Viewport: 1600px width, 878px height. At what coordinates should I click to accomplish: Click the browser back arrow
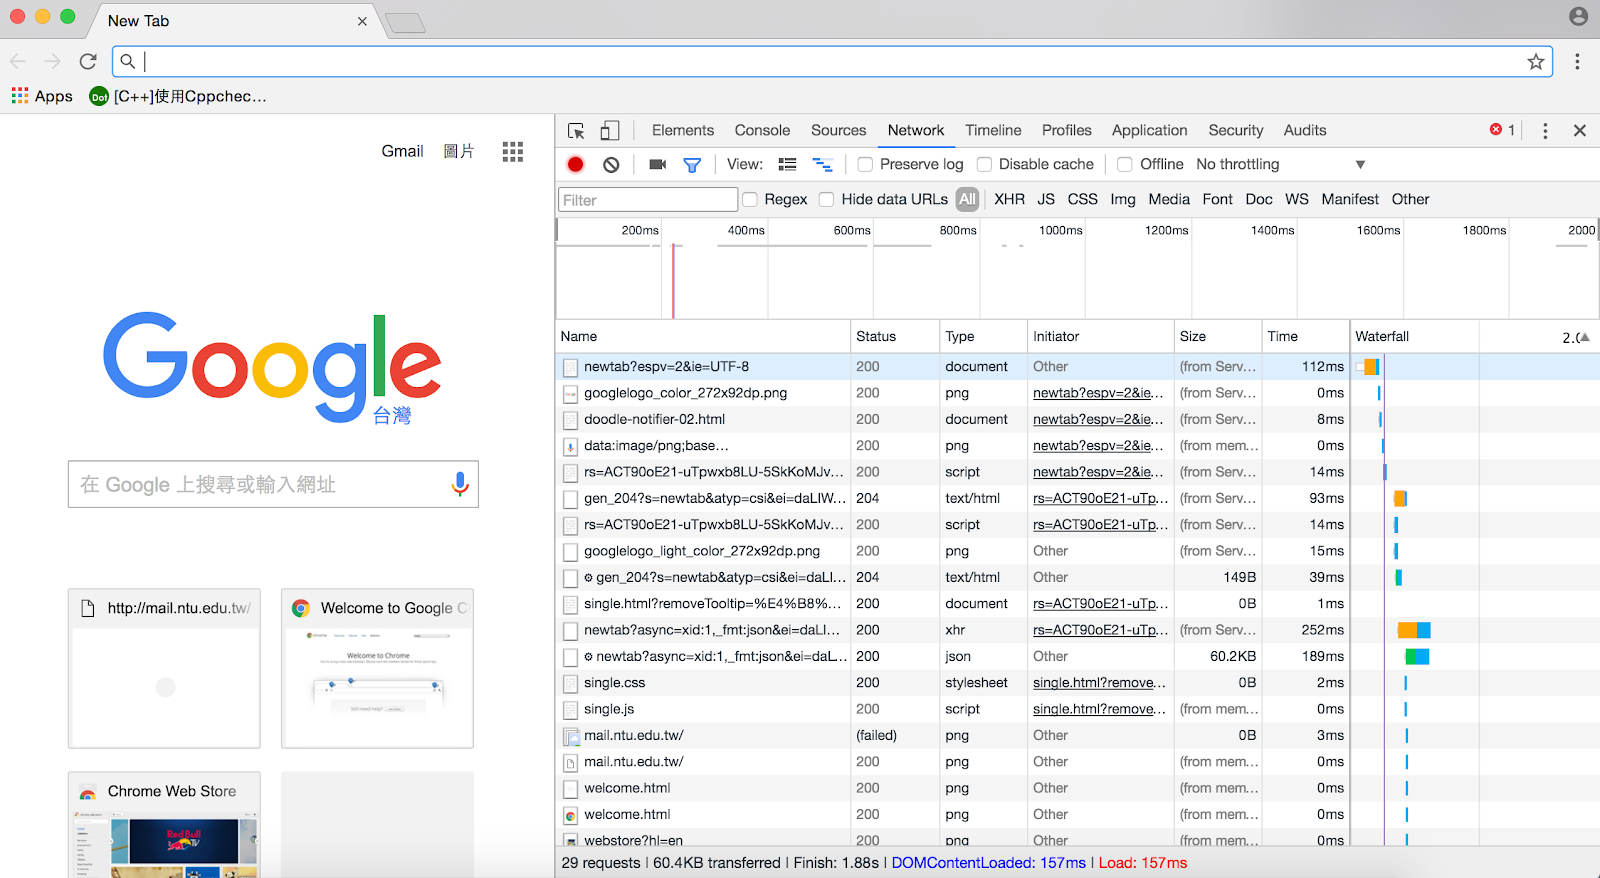pos(18,62)
